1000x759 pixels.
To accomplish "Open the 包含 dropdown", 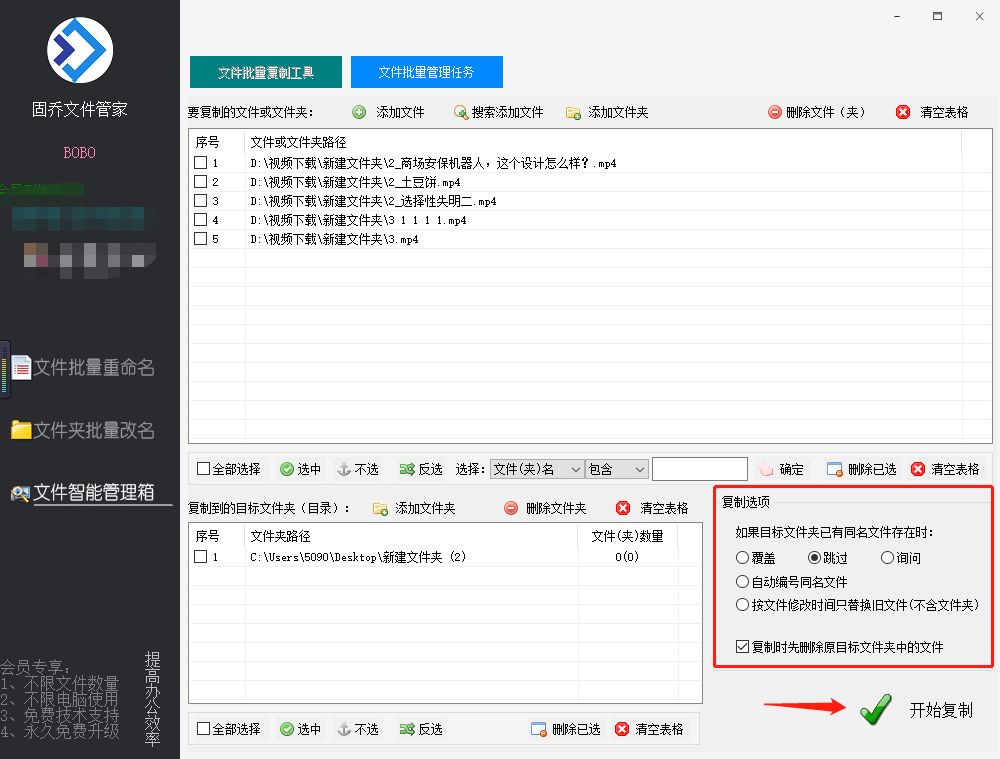I will [617, 469].
